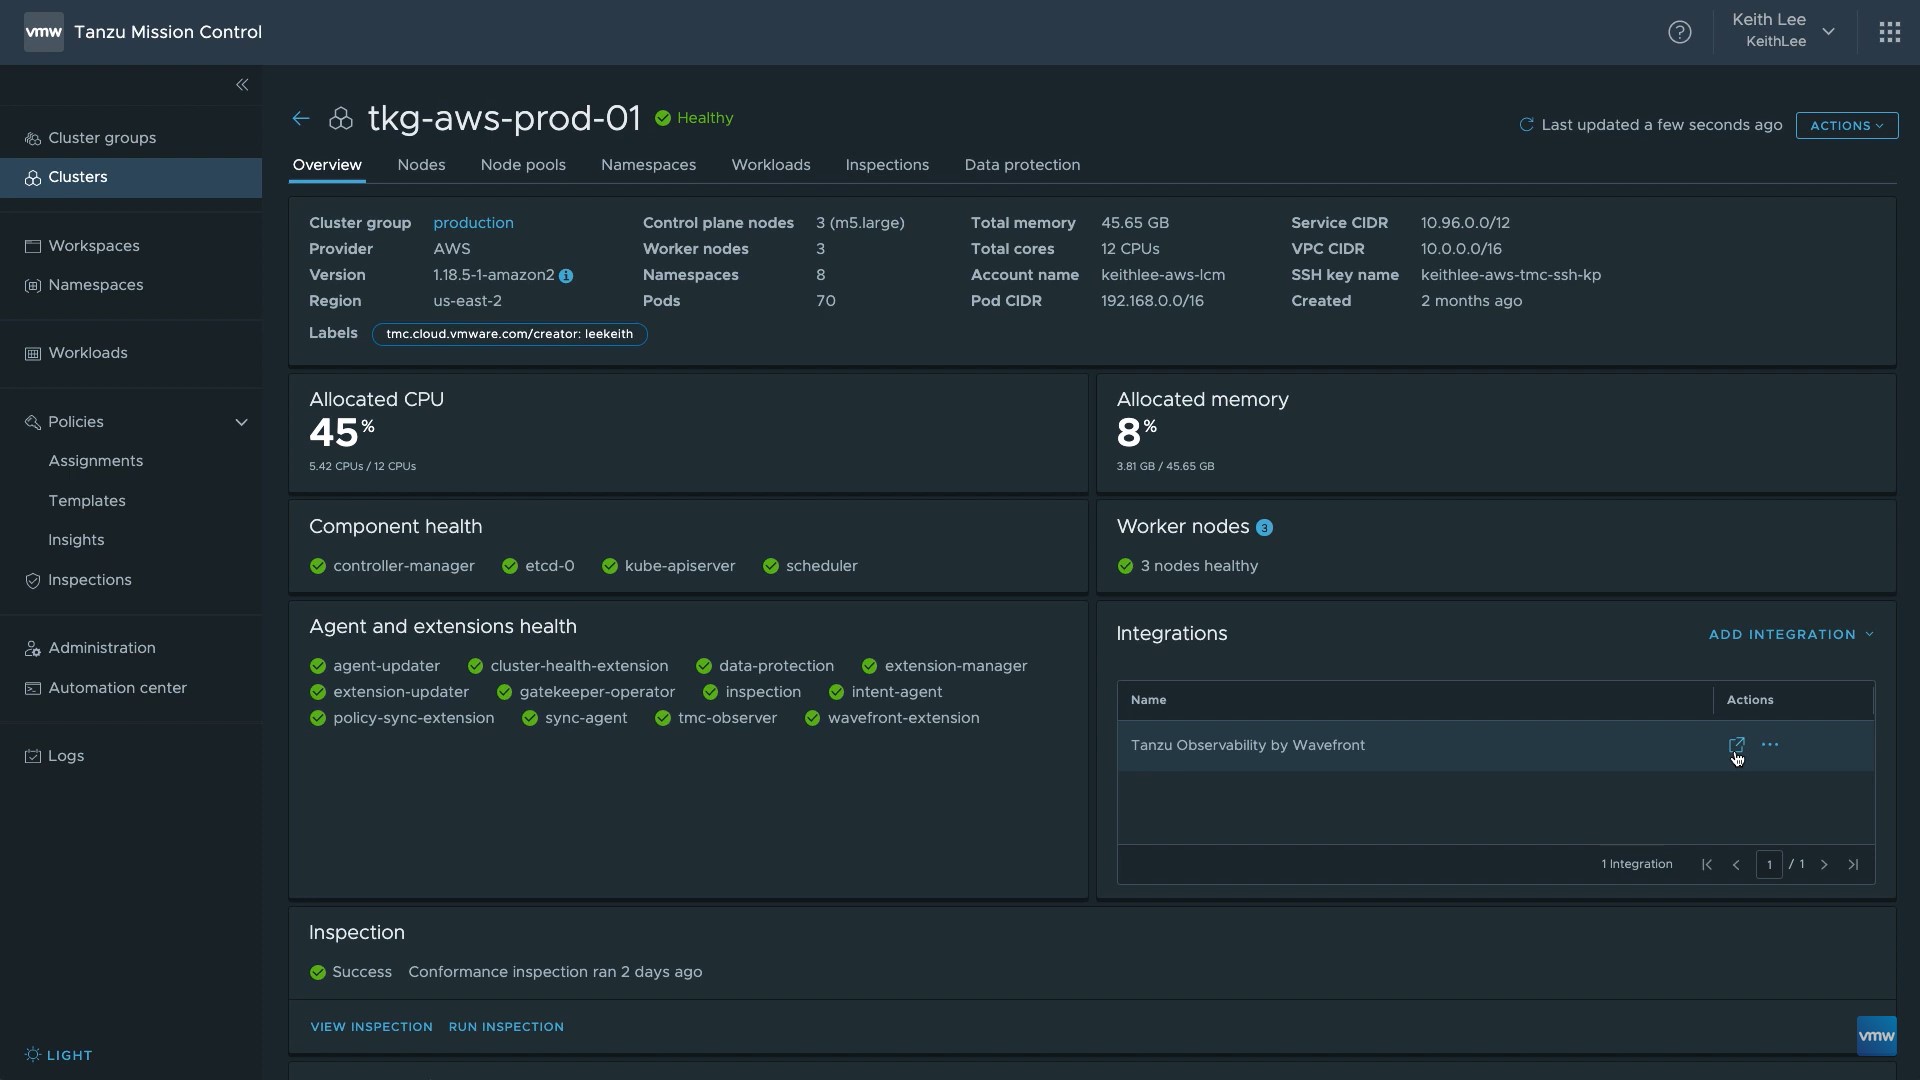The width and height of the screenshot is (1920, 1080).
Task: Click the app launcher grid icon top right
Action: (1890, 31)
